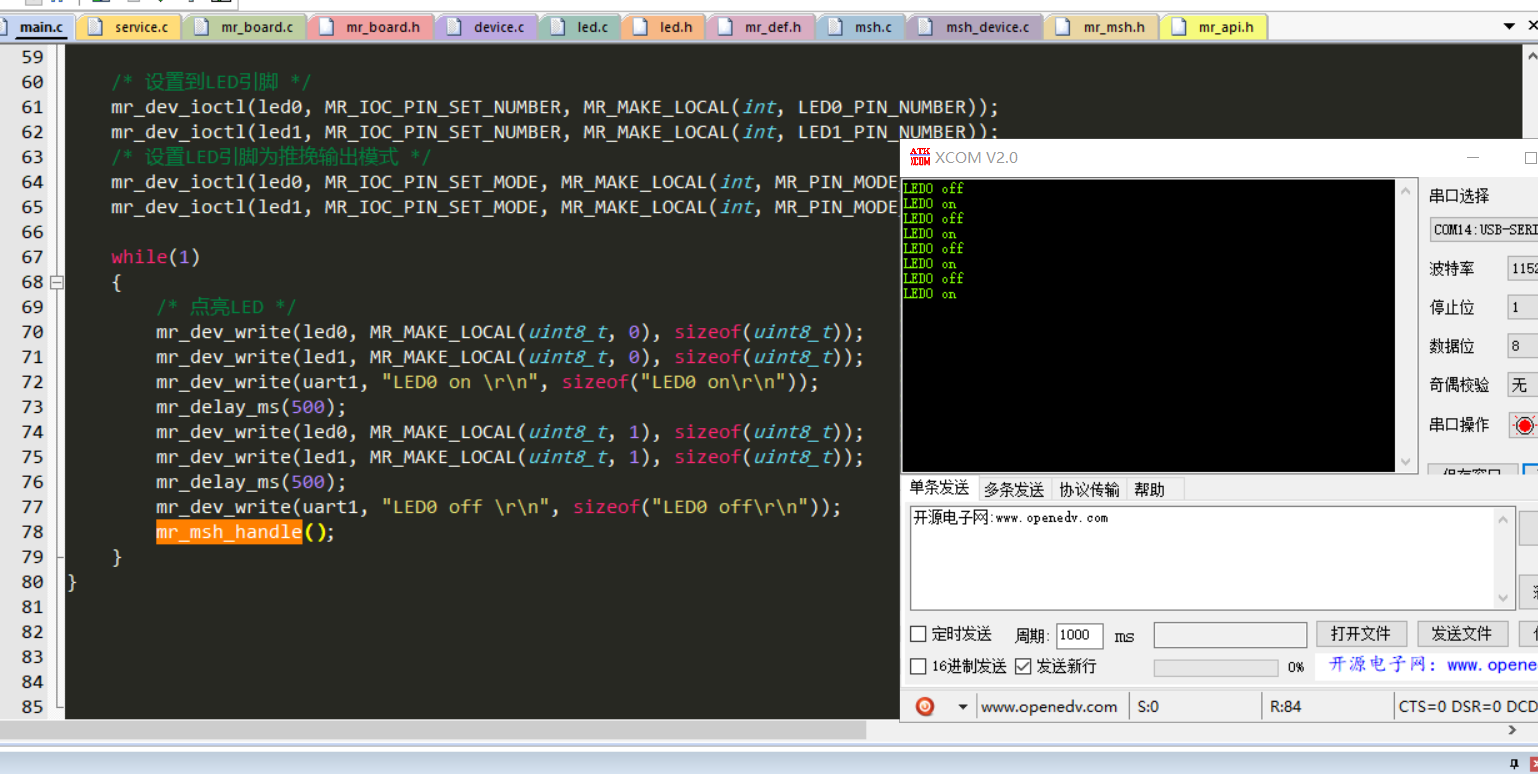Select the 多条发送 tab in XCOM
Image resolution: width=1538 pixels, height=774 pixels.
[1014, 489]
